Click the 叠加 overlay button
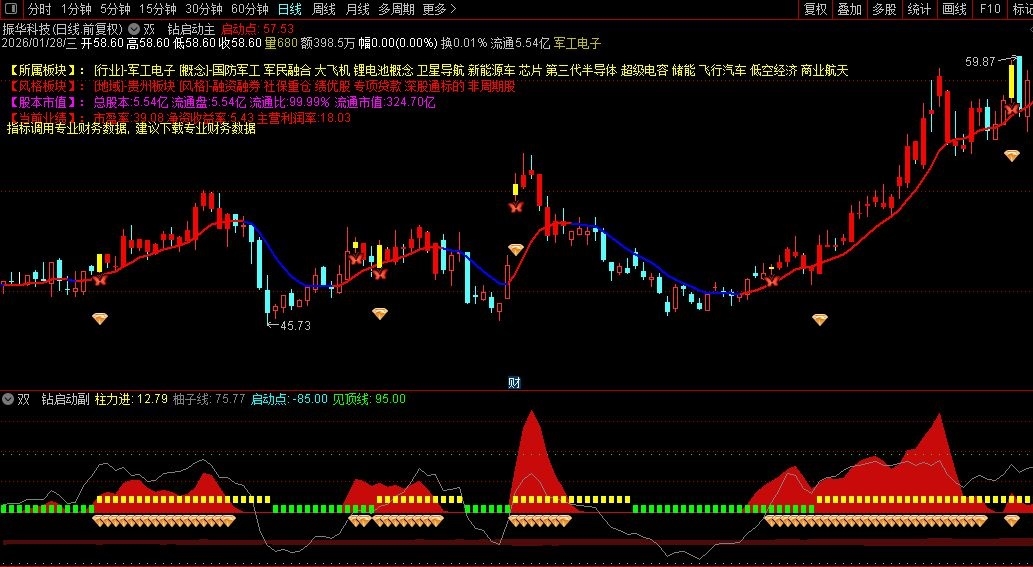1033x567 pixels. [x=850, y=9]
